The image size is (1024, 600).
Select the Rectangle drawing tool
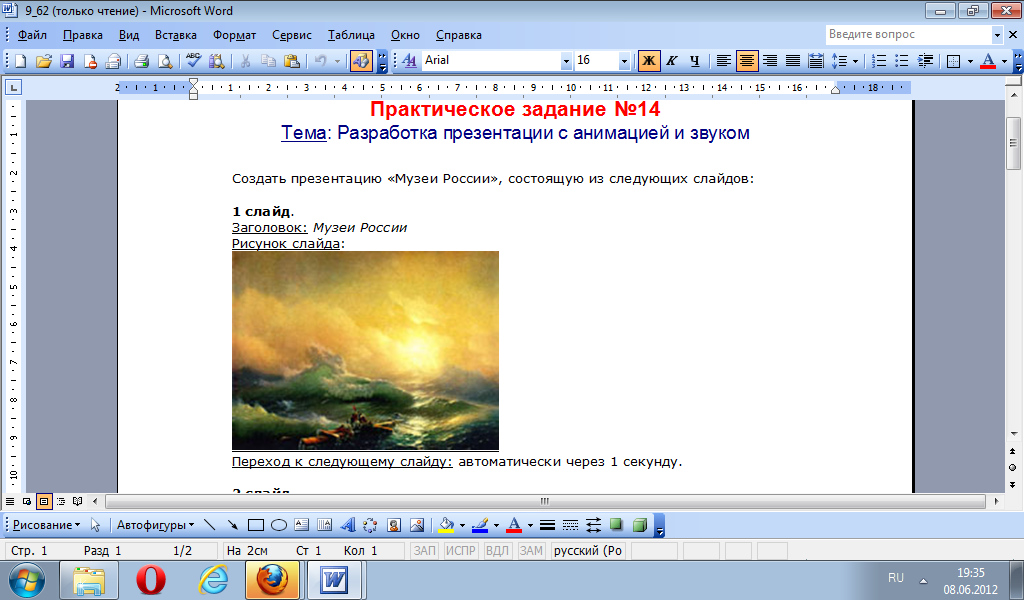click(x=255, y=525)
